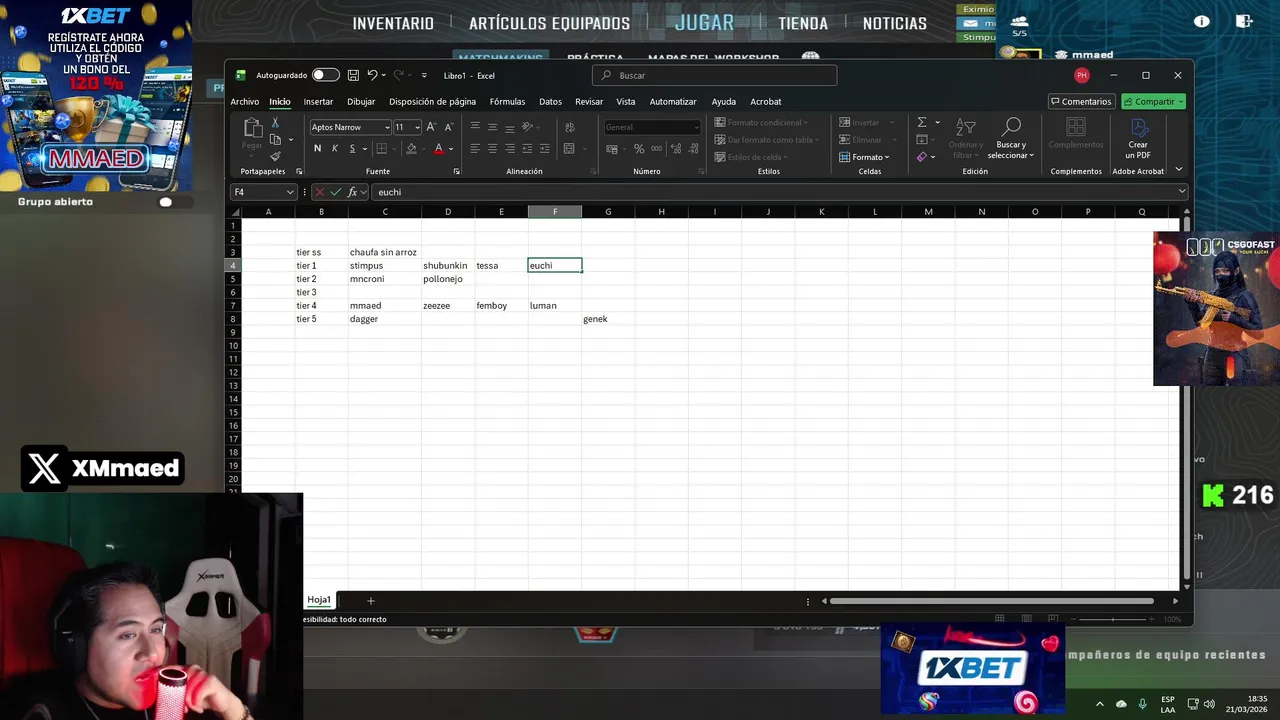The image size is (1280, 720).
Task: Align text right in Alineación group
Action: [510, 148]
